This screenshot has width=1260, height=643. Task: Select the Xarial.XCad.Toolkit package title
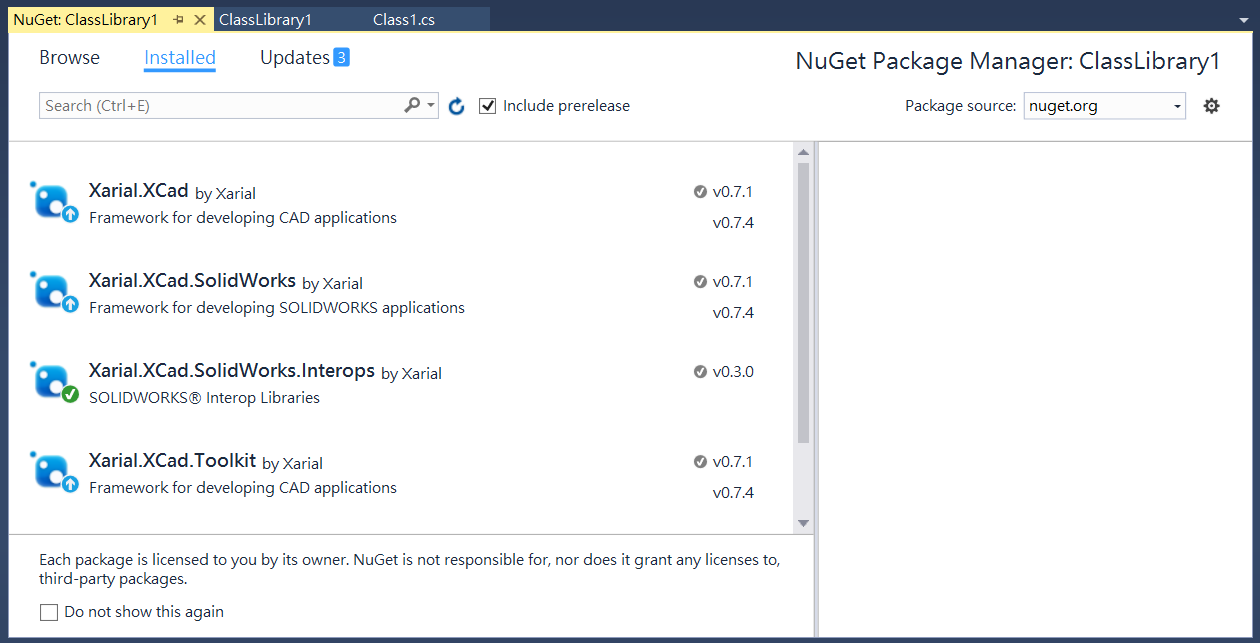(x=172, y=461)
